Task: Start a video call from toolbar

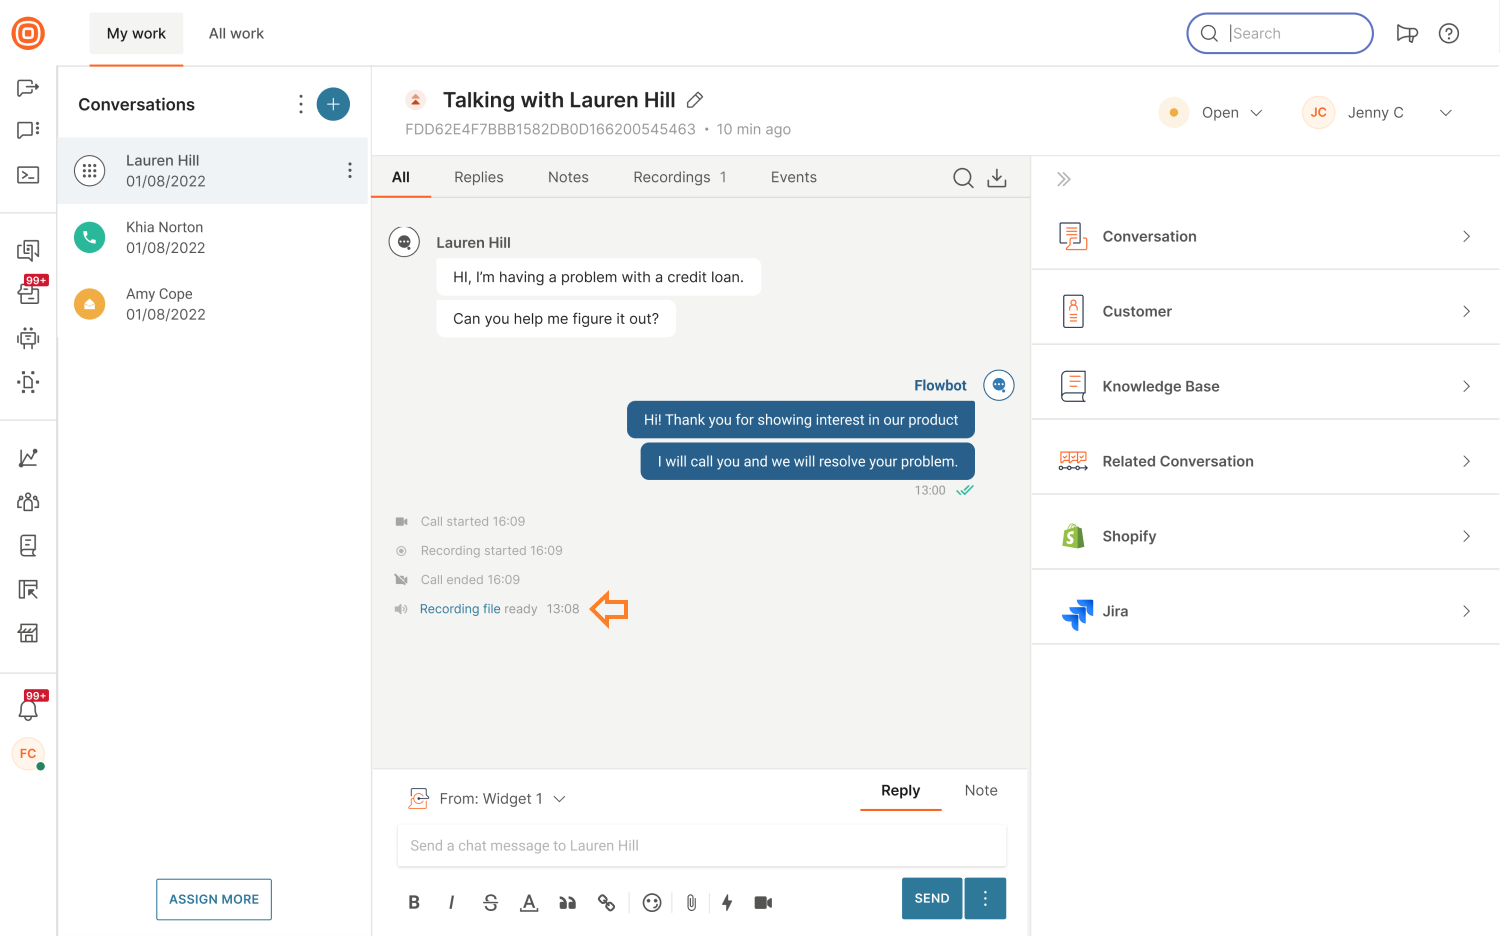Action: click(763, 902)
